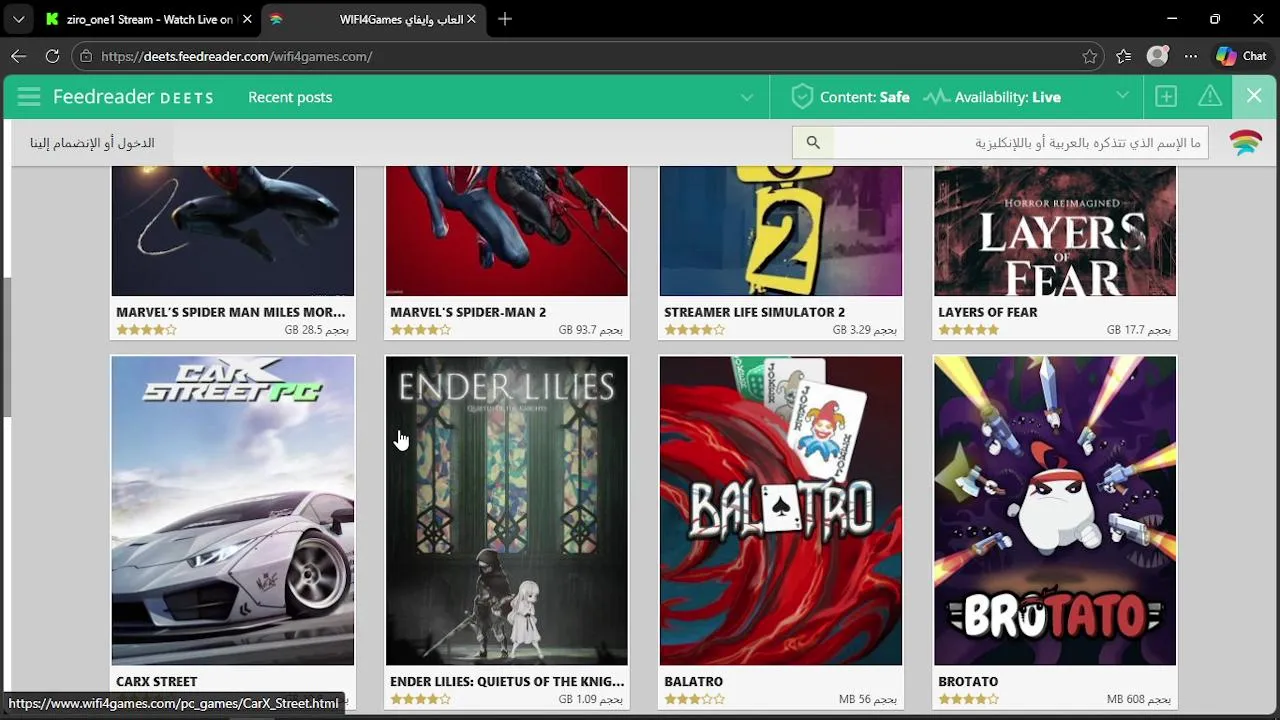Click Spider-Man 2 red cover image

click(x=507, y=231)
